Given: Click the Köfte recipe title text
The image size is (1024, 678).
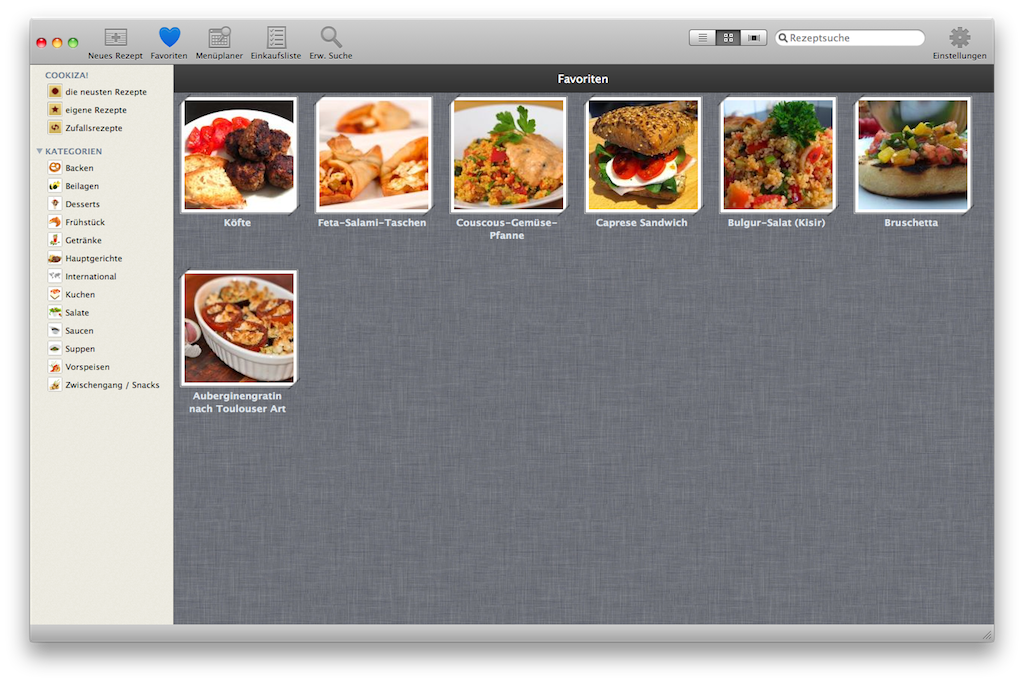Looking at the screenshot, I should (237, 223).
